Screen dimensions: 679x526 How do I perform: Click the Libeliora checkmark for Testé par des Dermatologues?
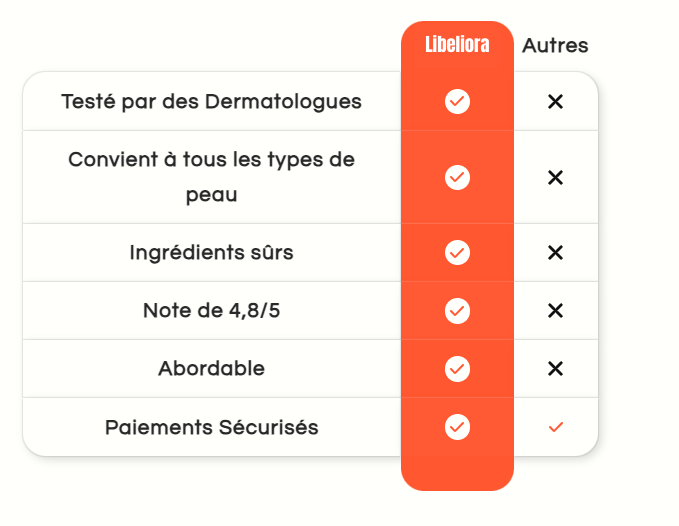coord(457,101)
